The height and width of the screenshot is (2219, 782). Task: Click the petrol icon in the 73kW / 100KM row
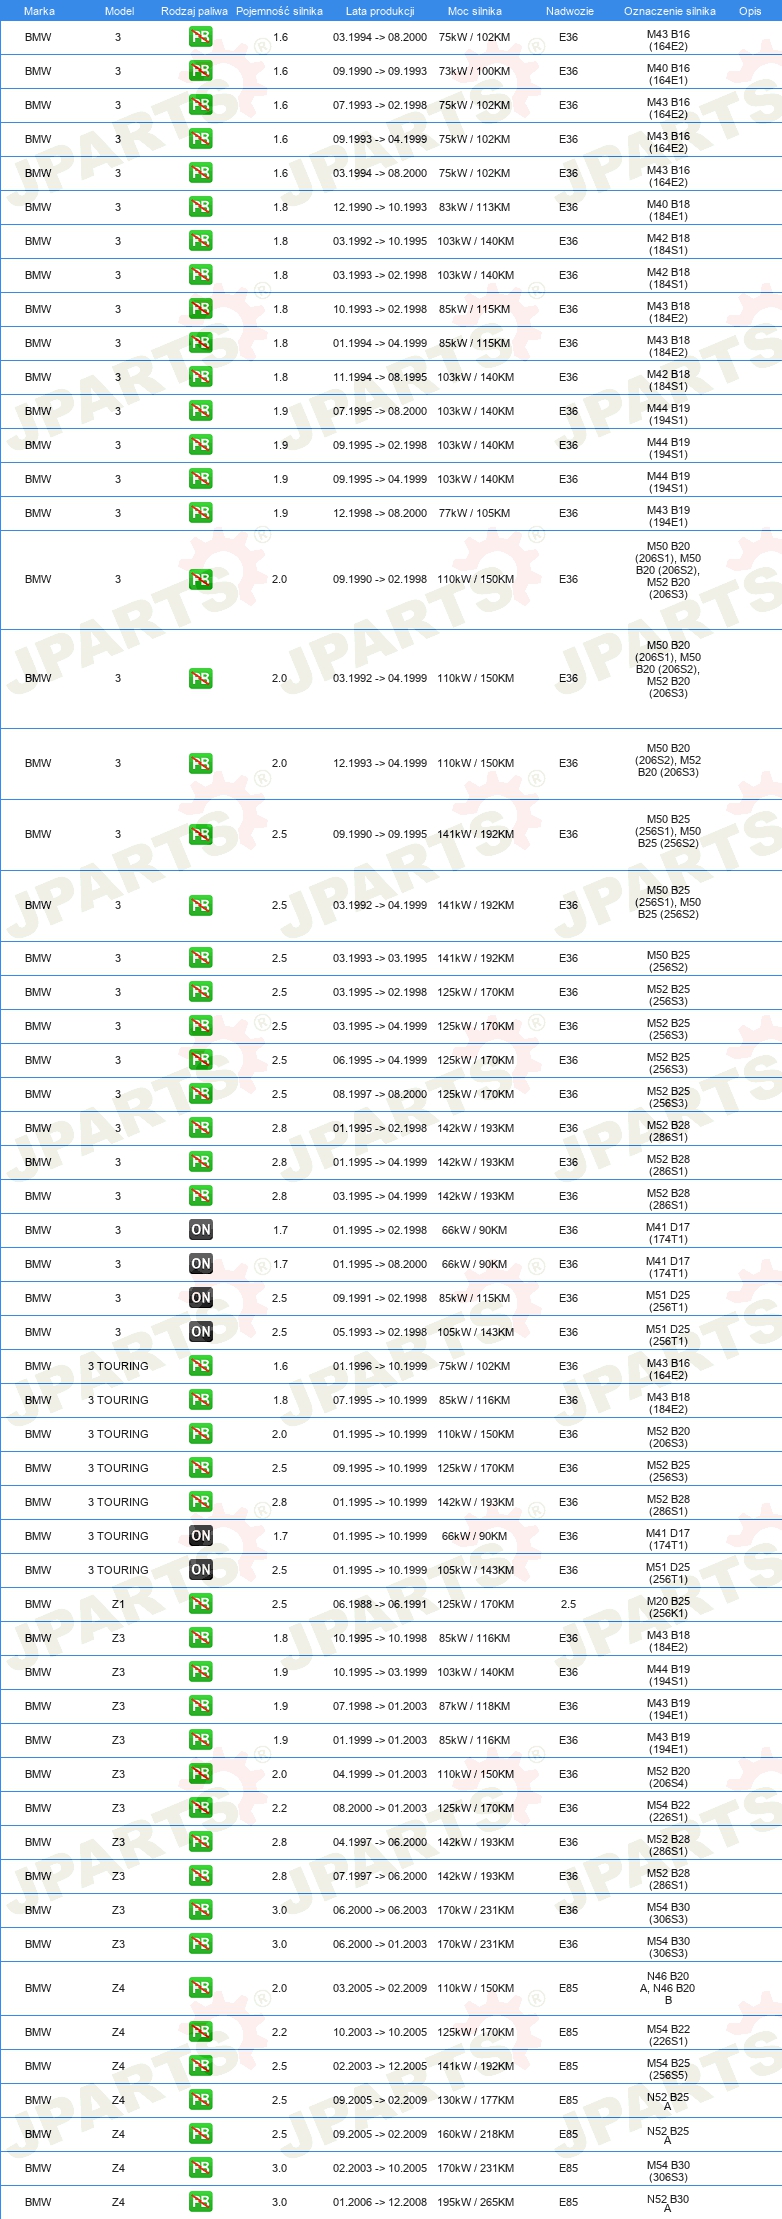(200, 71)
